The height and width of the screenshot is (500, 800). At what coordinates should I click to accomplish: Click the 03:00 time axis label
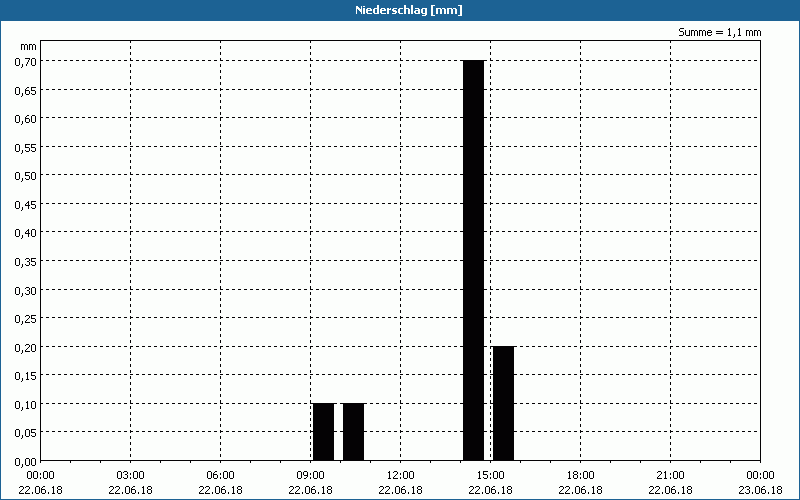point(131,476)
